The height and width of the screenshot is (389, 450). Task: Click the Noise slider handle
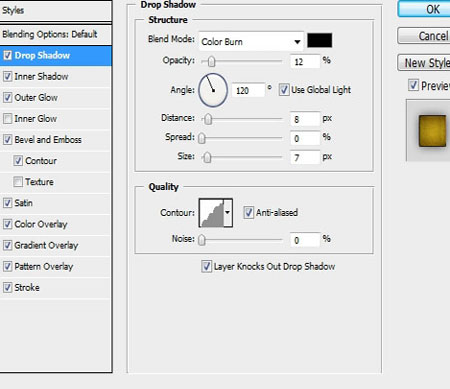[x=202, y=240]
